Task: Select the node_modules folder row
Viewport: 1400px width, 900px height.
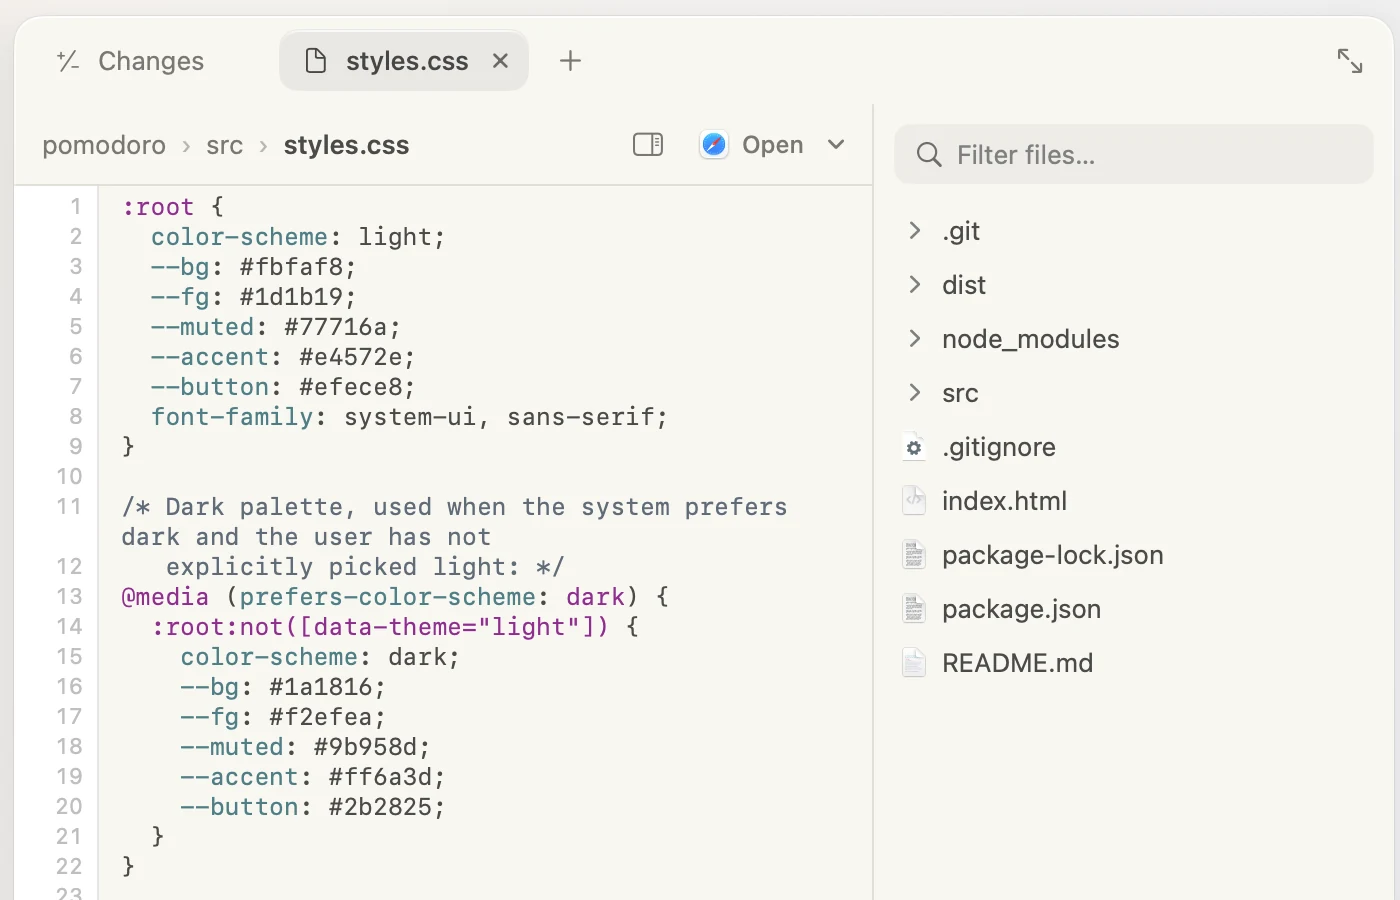Action: click(1134, 339)
